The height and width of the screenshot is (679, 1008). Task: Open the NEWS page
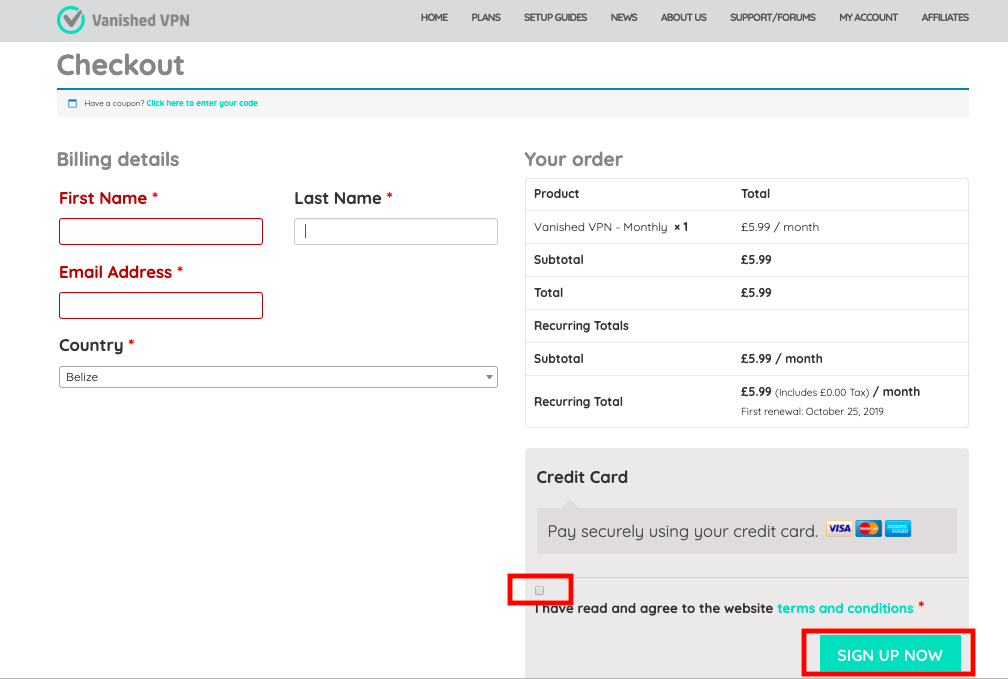point(624,17)
